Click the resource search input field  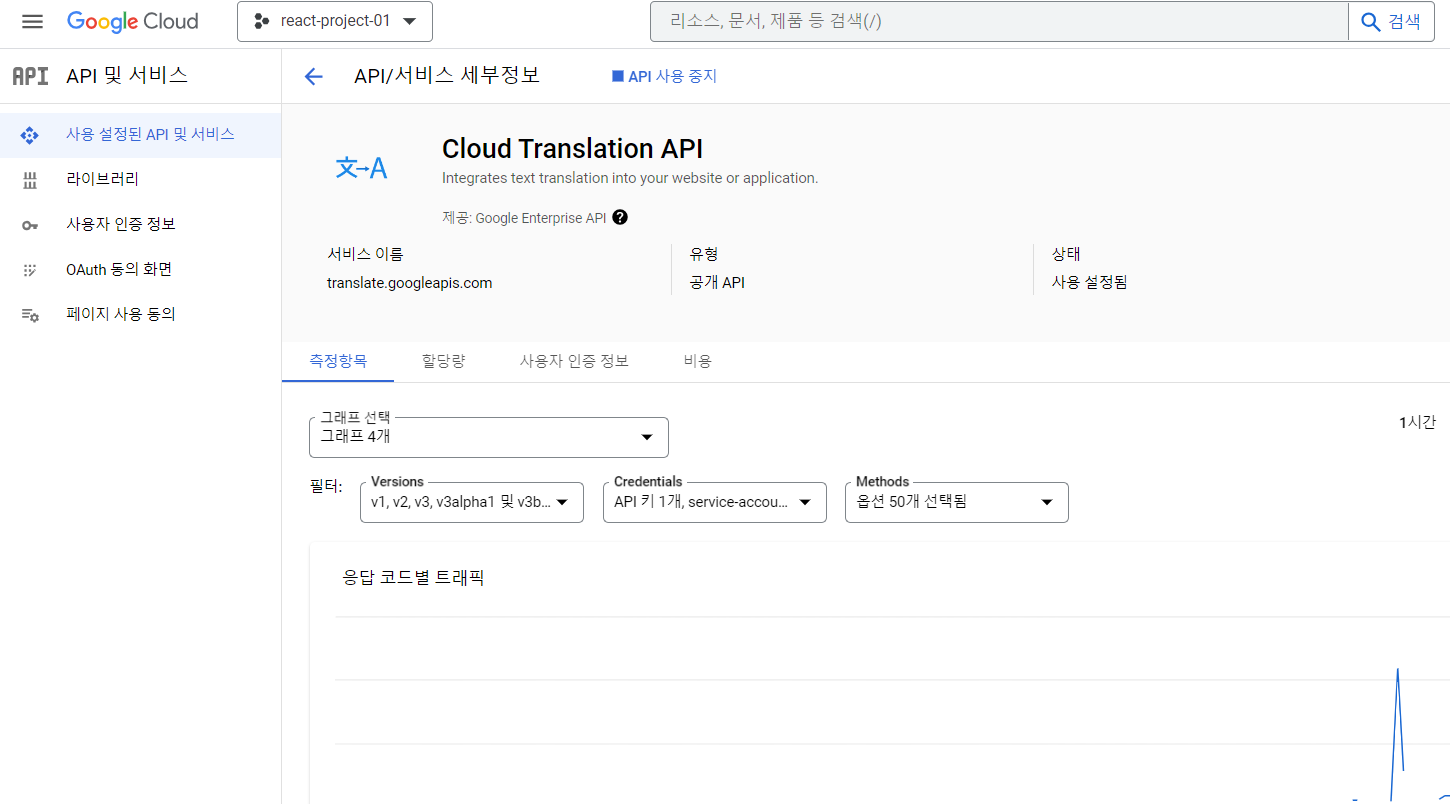pos(999,22)
